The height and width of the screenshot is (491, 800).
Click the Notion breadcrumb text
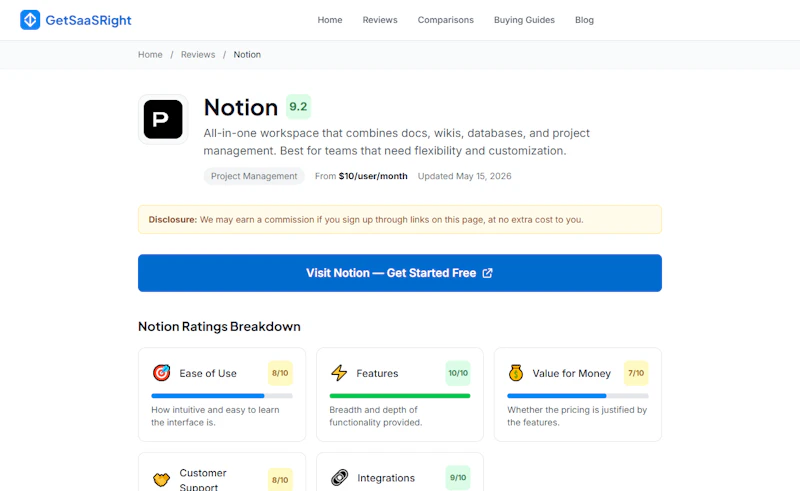[247, 55]
